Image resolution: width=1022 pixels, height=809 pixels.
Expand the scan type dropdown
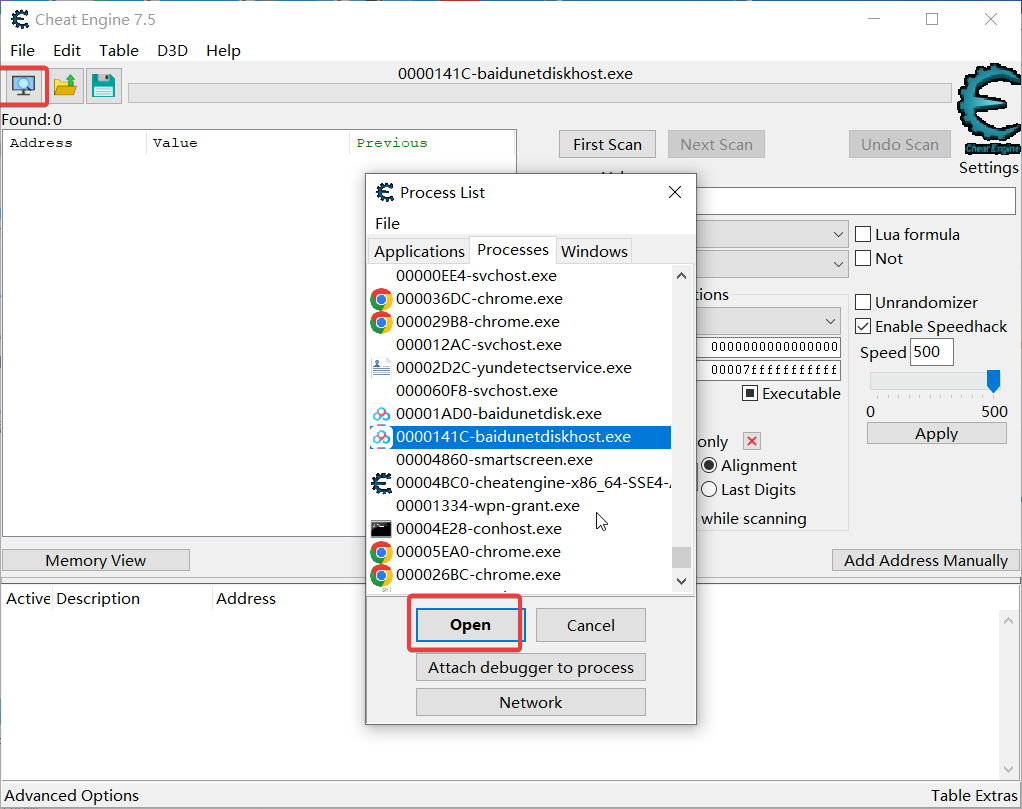tap(838, 234)
